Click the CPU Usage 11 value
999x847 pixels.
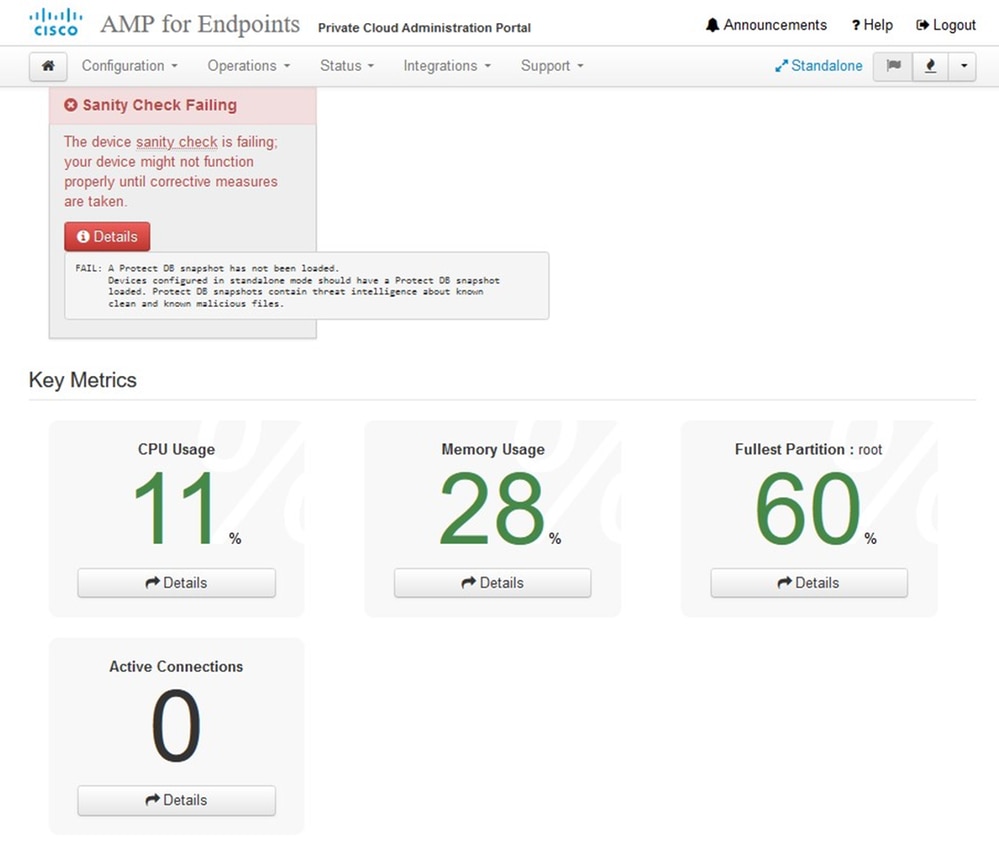(x=176, y=508)
